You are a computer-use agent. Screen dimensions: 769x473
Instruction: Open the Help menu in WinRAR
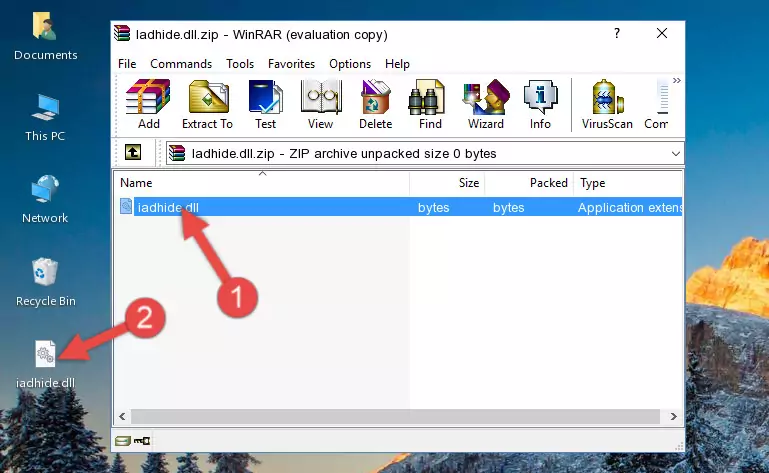(x=397, y=64)
